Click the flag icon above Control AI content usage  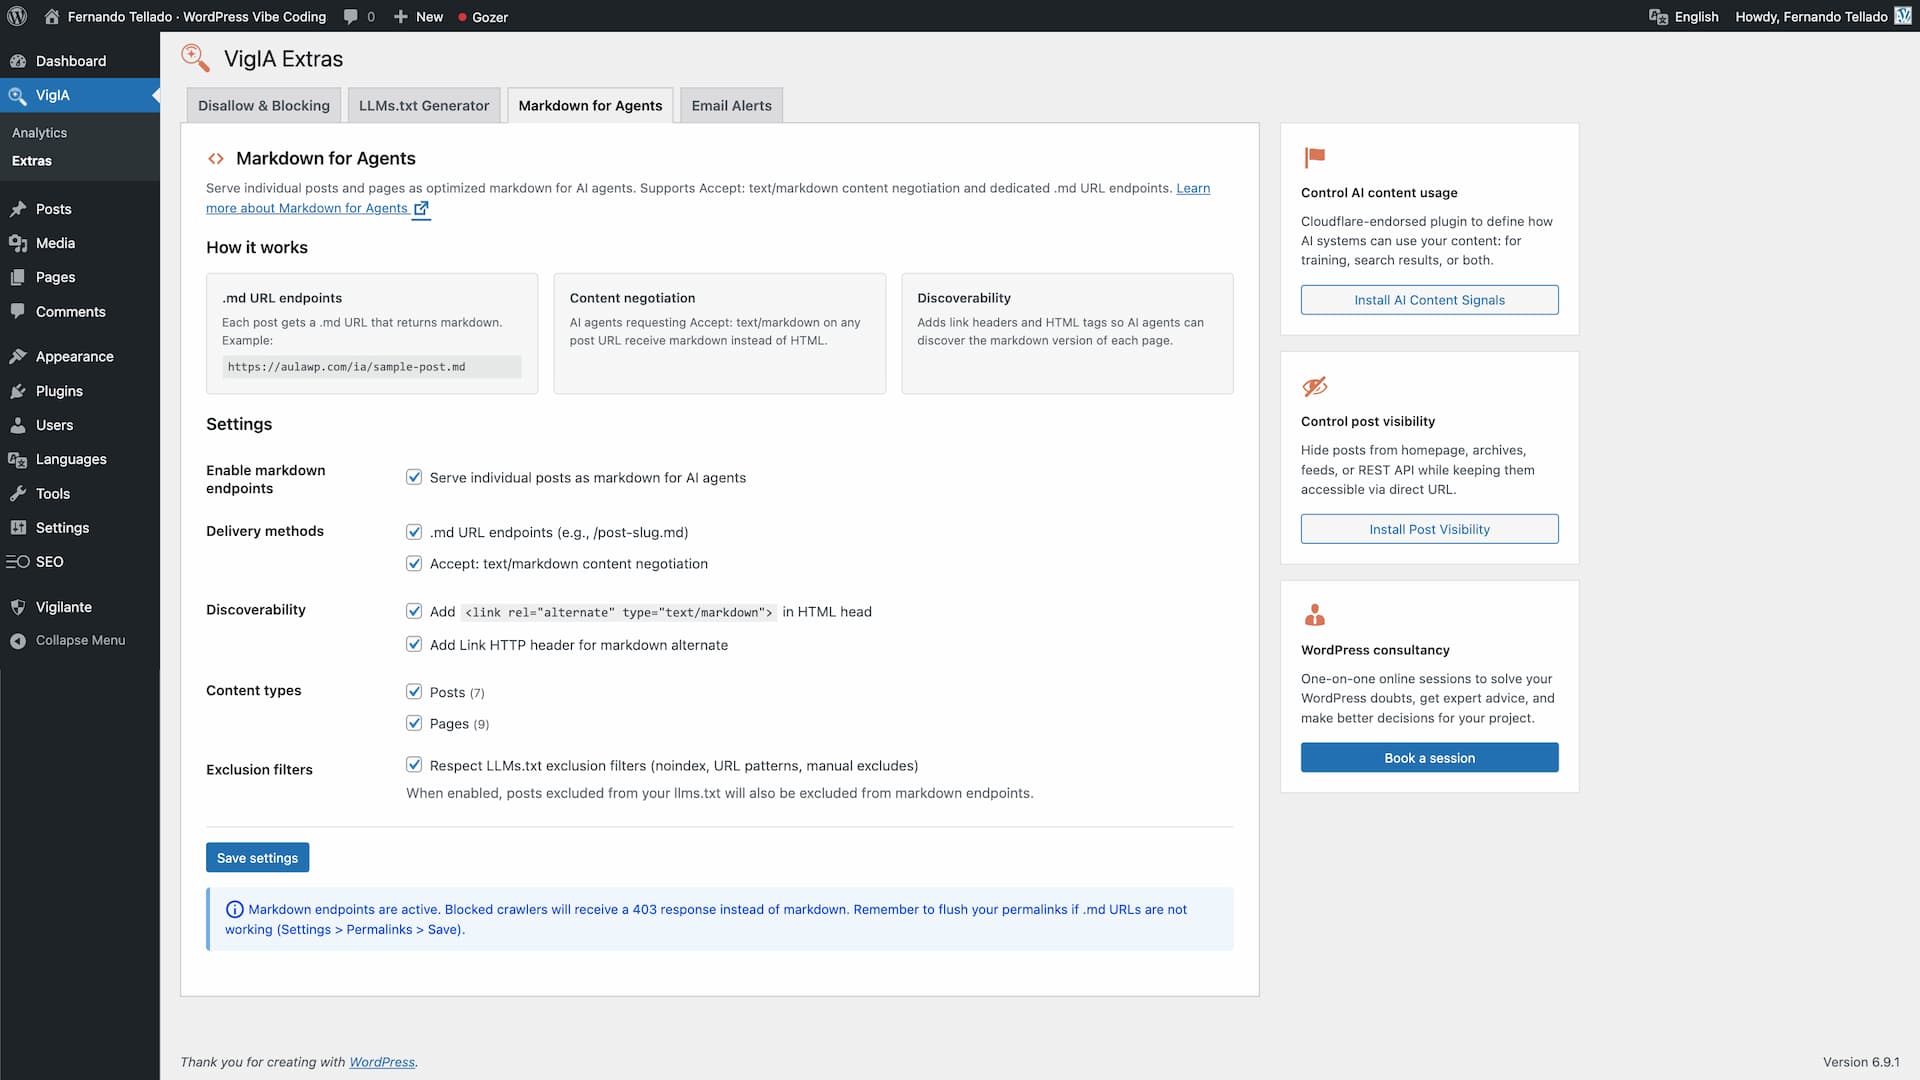tap(1313, 157)
